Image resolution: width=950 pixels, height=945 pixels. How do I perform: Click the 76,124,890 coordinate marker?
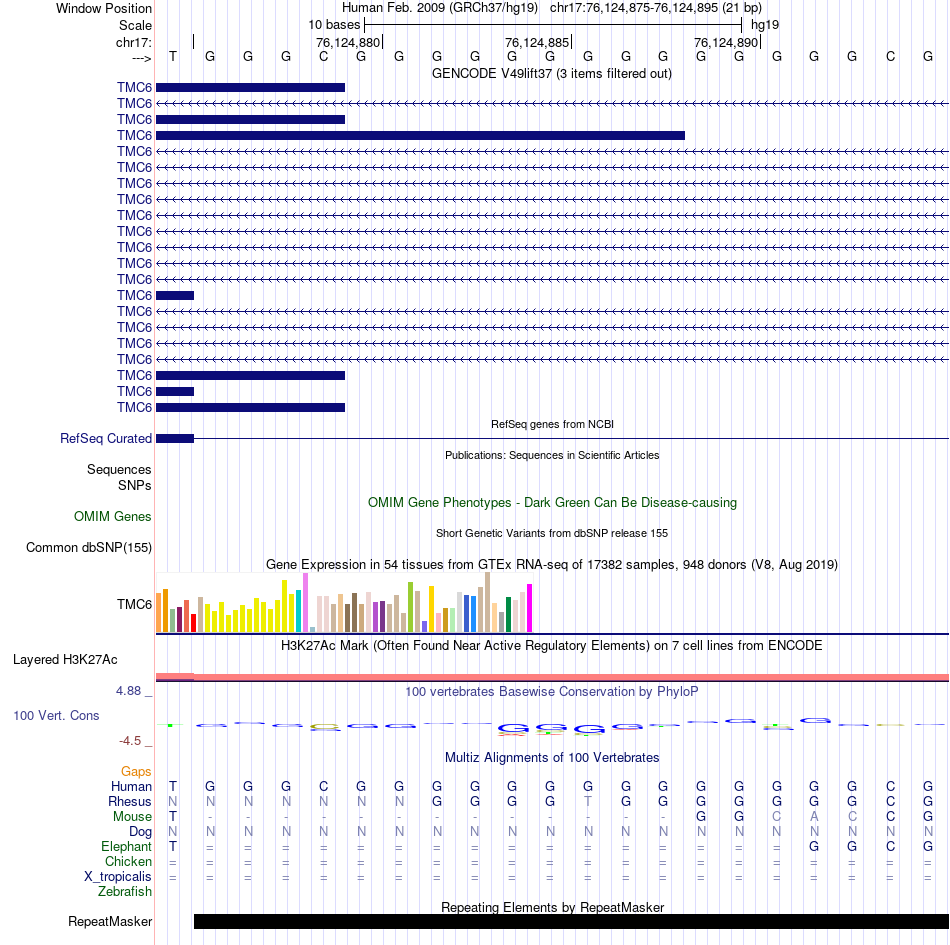coord(726,42)
